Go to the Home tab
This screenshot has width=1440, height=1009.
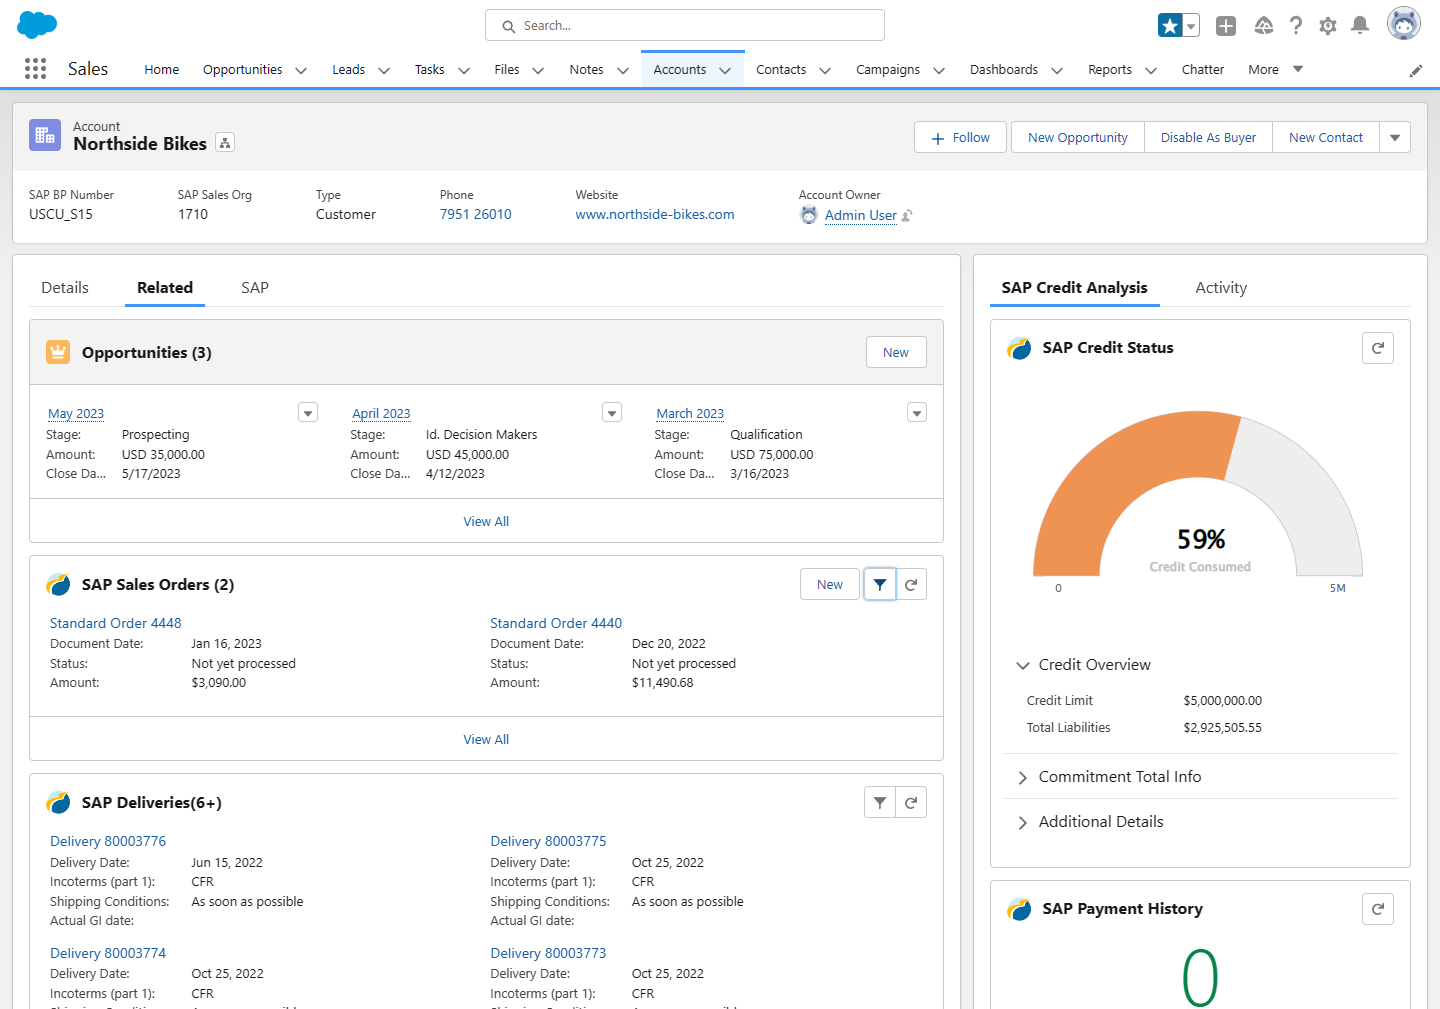[162, 69]
